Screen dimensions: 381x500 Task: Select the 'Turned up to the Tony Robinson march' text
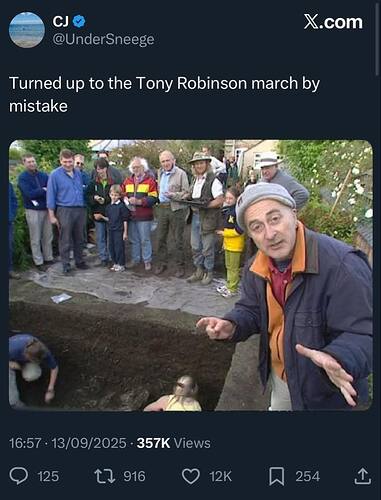pos(155,83)
